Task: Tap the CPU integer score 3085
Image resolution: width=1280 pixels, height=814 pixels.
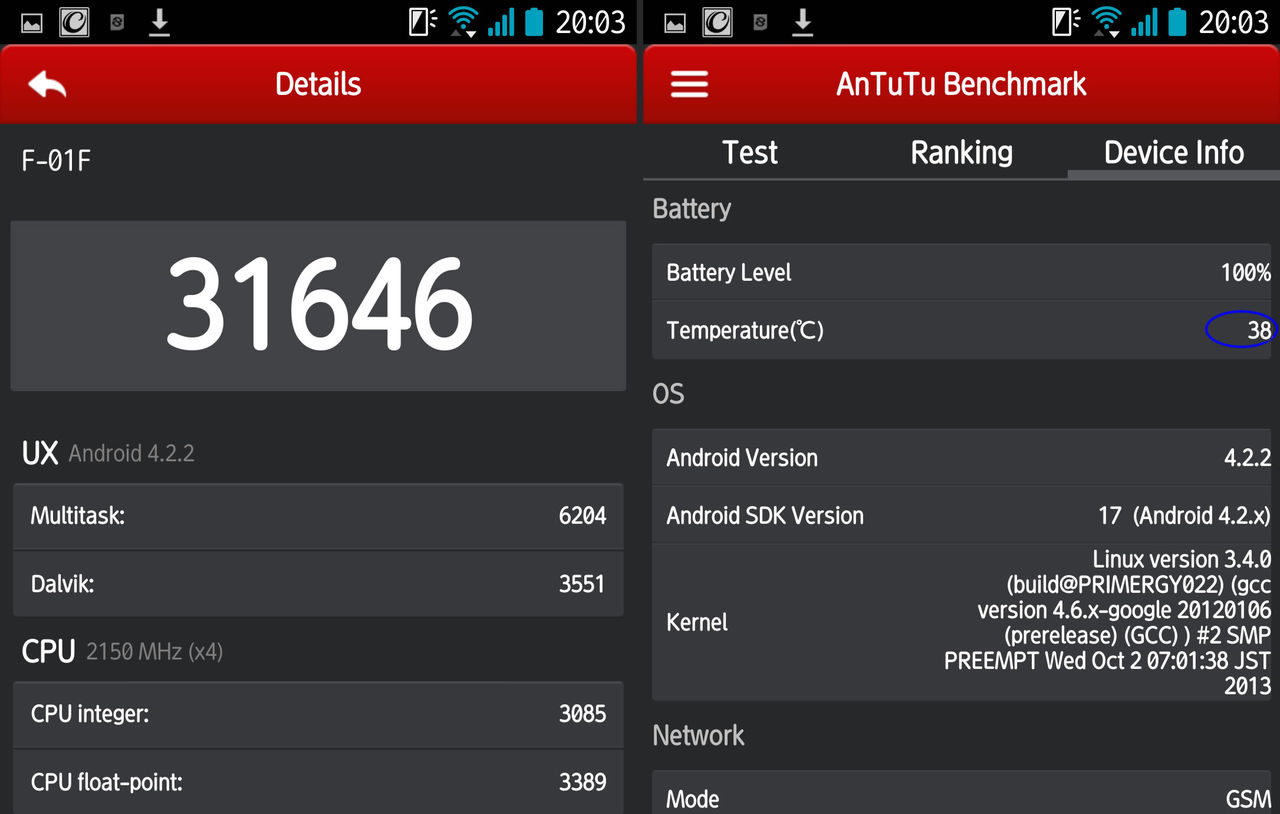Action: click(x=582, y=714)
